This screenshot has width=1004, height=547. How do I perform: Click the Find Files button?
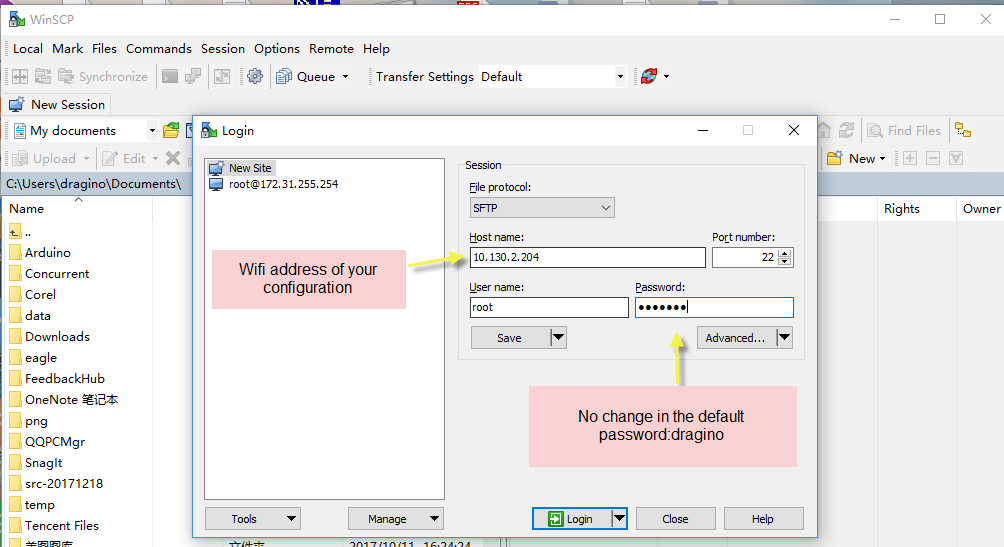[x=904, y=131]
